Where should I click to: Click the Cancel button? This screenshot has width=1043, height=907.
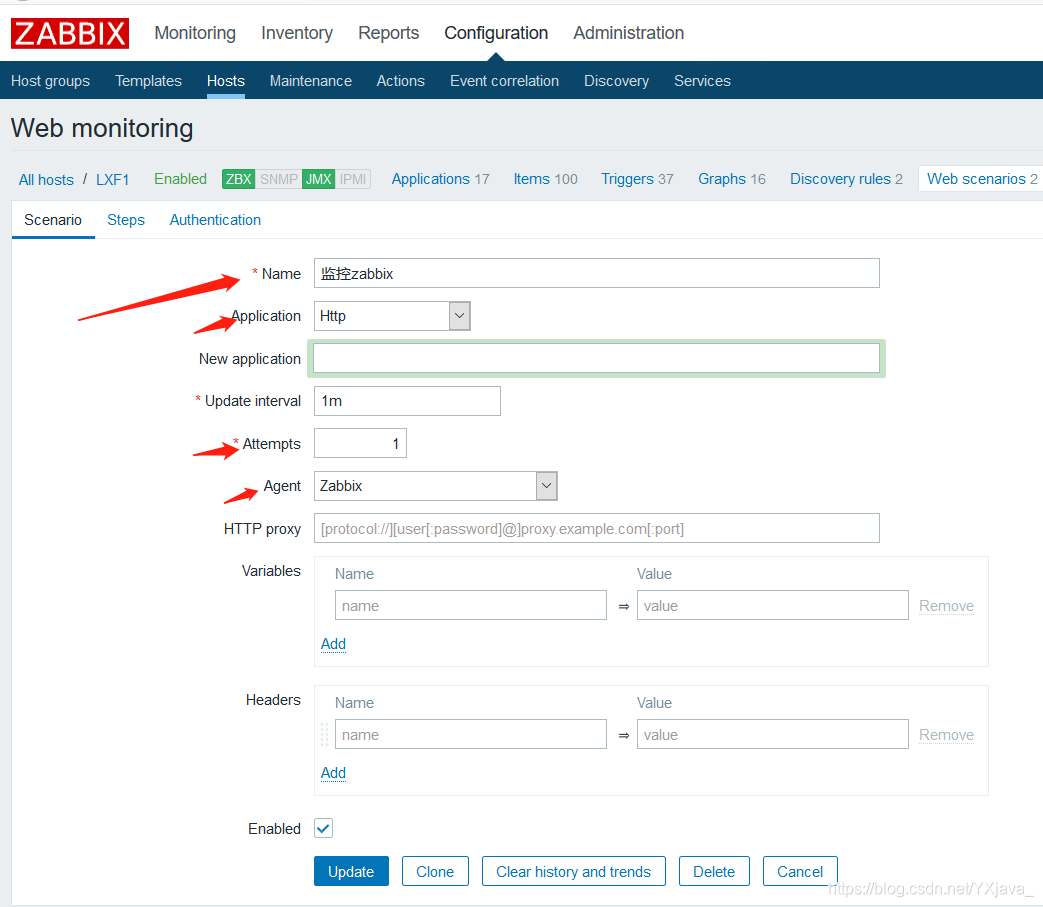click(800, 871)
